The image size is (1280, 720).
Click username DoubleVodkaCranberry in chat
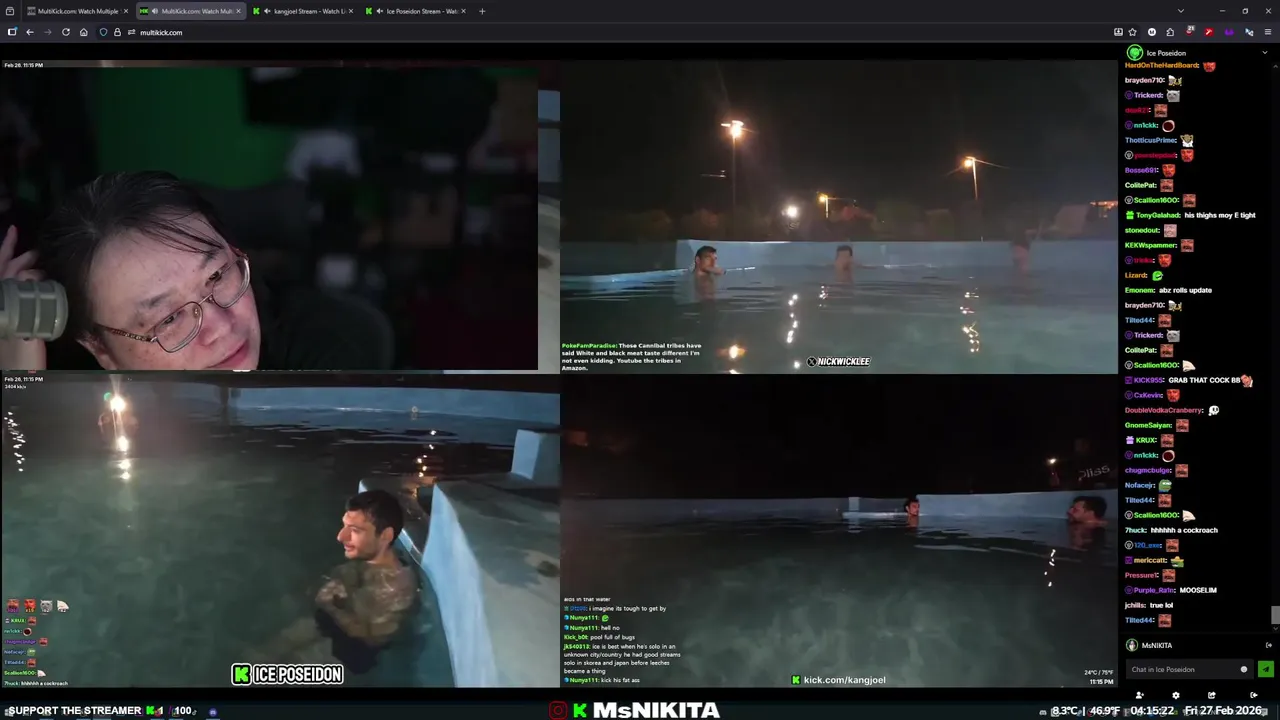(1165, 410)
